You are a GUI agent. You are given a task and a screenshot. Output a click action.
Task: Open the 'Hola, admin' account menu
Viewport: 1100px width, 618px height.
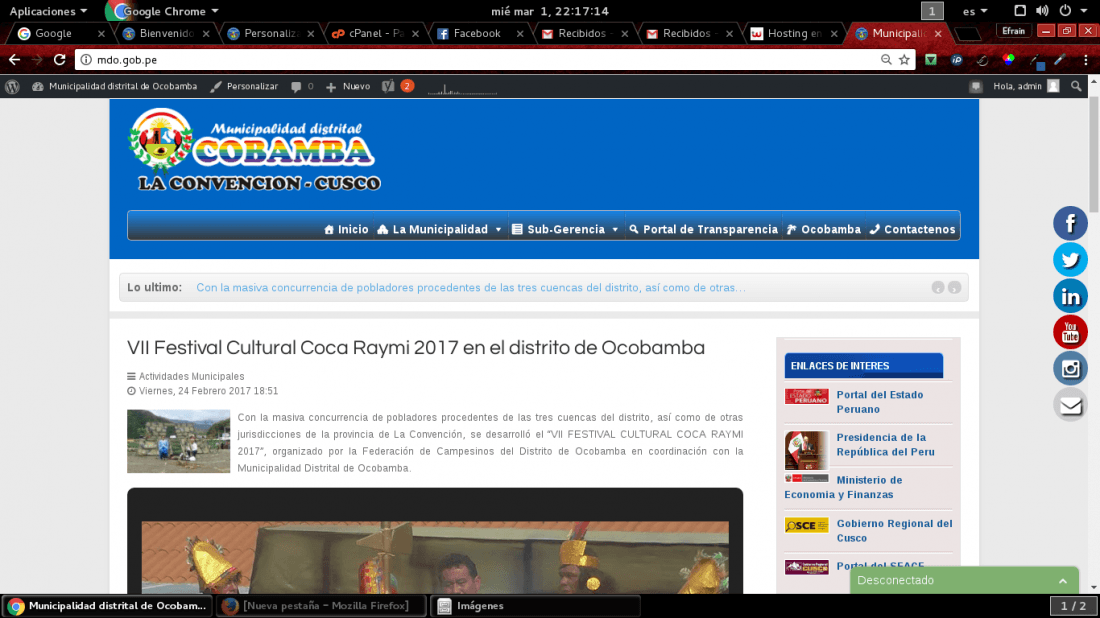pyautogui.click(x=1026, y=86)
